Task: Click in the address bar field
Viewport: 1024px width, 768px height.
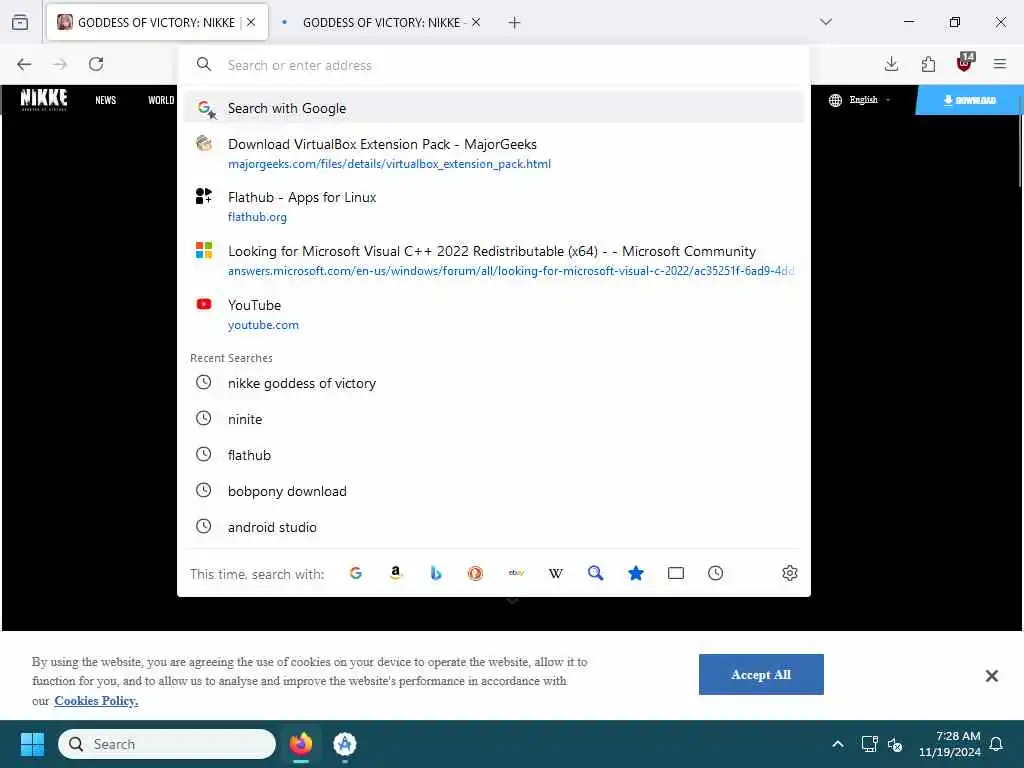Action: 494,65
